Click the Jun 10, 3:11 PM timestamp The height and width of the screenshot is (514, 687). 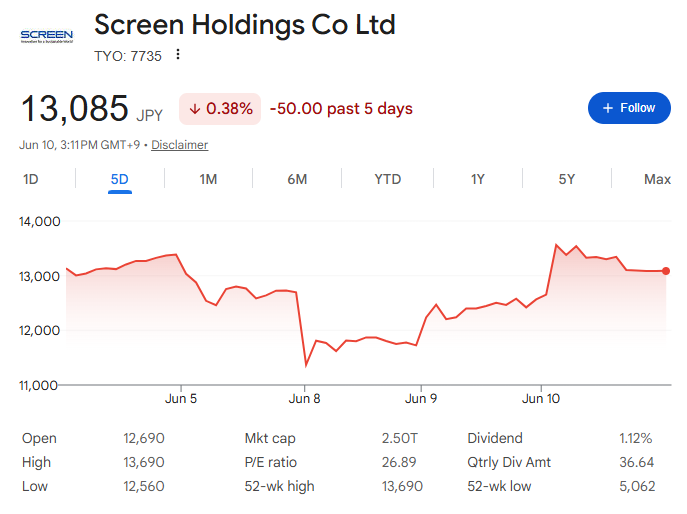point(79,145)
